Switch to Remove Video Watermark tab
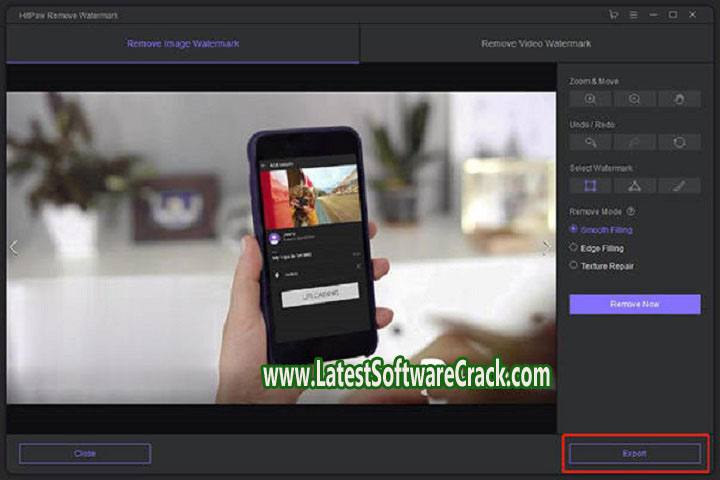 536,44
